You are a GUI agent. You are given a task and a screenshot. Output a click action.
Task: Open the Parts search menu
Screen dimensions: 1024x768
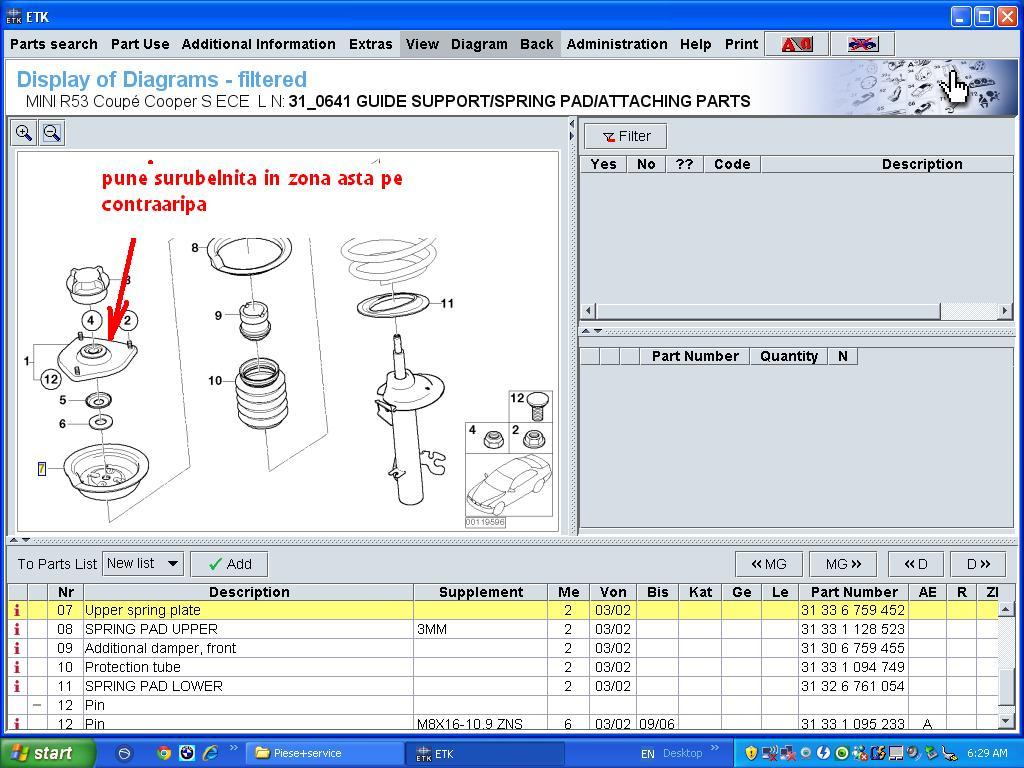click(x=54, y=44)
